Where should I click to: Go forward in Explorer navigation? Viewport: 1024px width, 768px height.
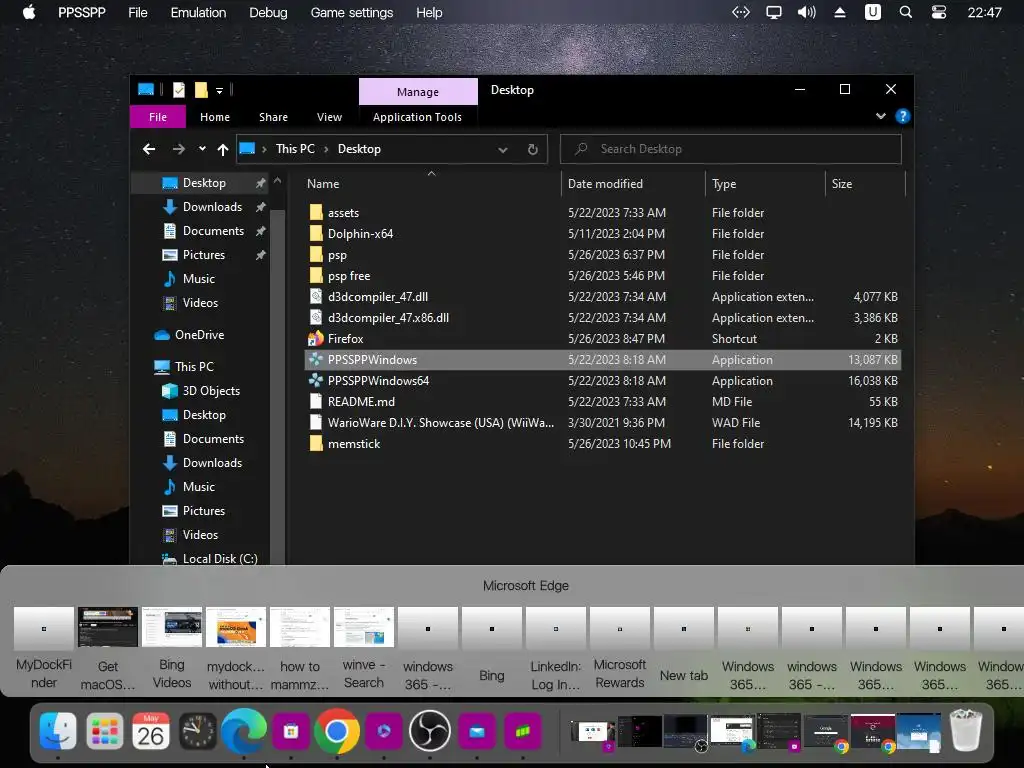178,149
